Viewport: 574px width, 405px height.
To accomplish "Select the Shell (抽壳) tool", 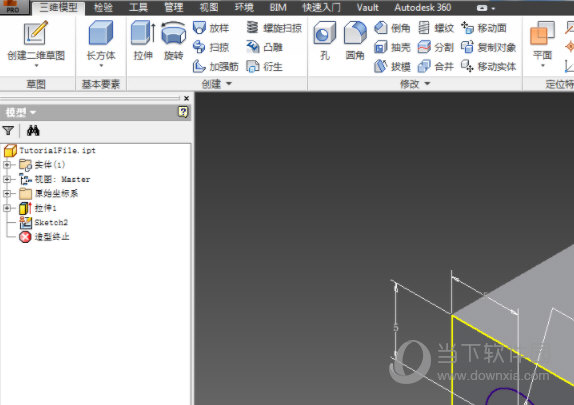I will [392, 47].
